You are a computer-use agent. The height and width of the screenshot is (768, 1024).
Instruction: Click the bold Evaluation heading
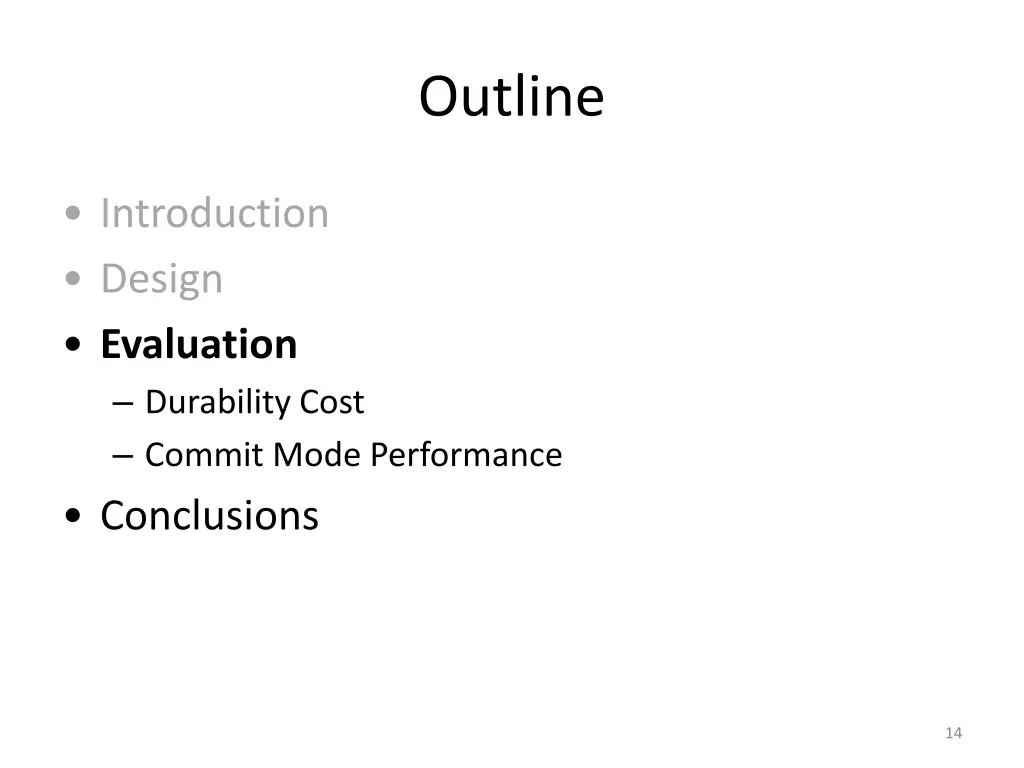(x=199, y=344)
